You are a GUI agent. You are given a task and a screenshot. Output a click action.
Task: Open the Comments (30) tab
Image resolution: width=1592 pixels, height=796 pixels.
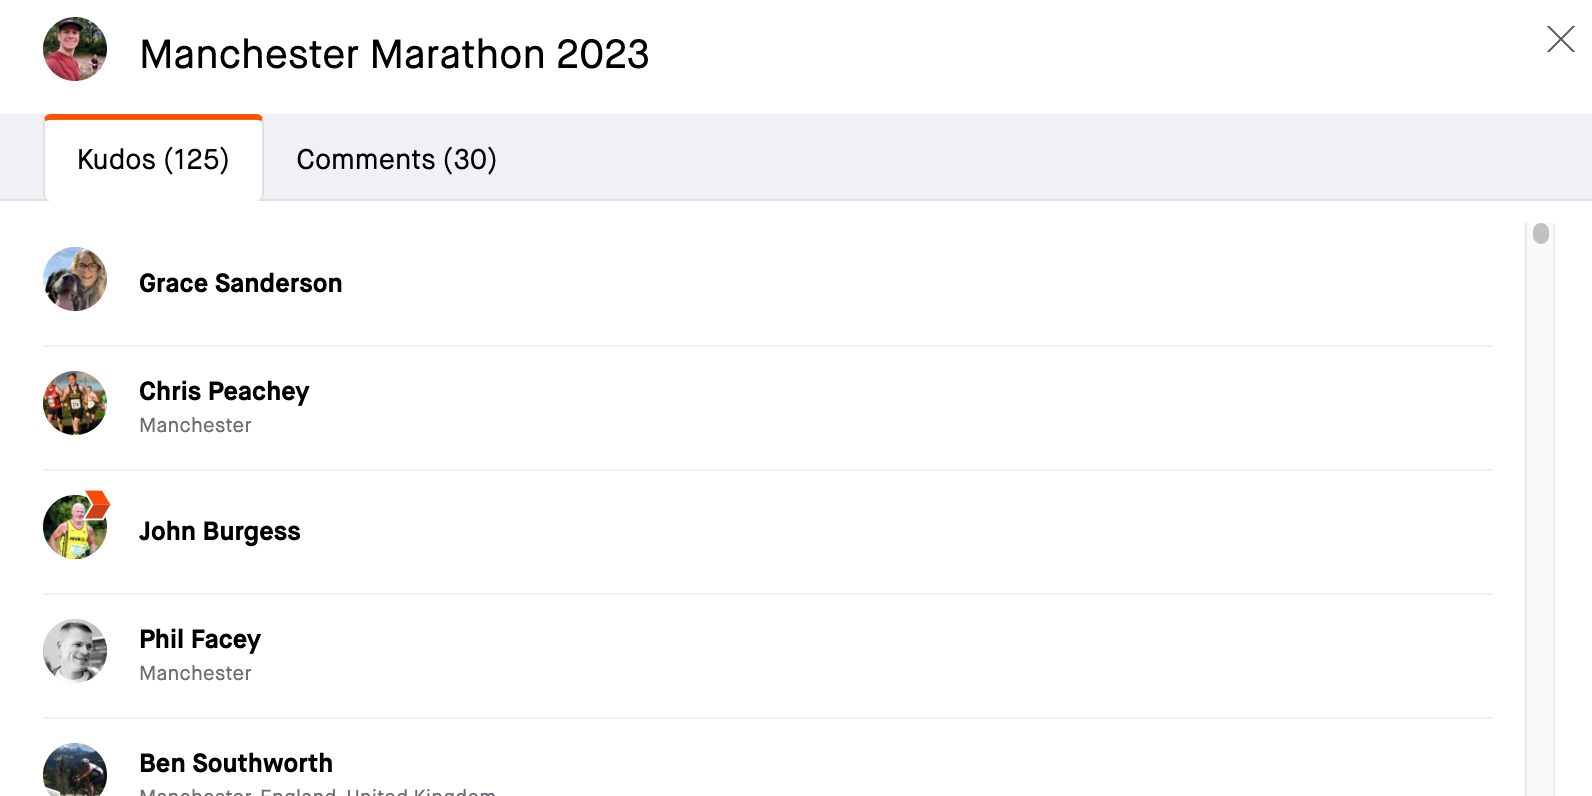point(396,159)
